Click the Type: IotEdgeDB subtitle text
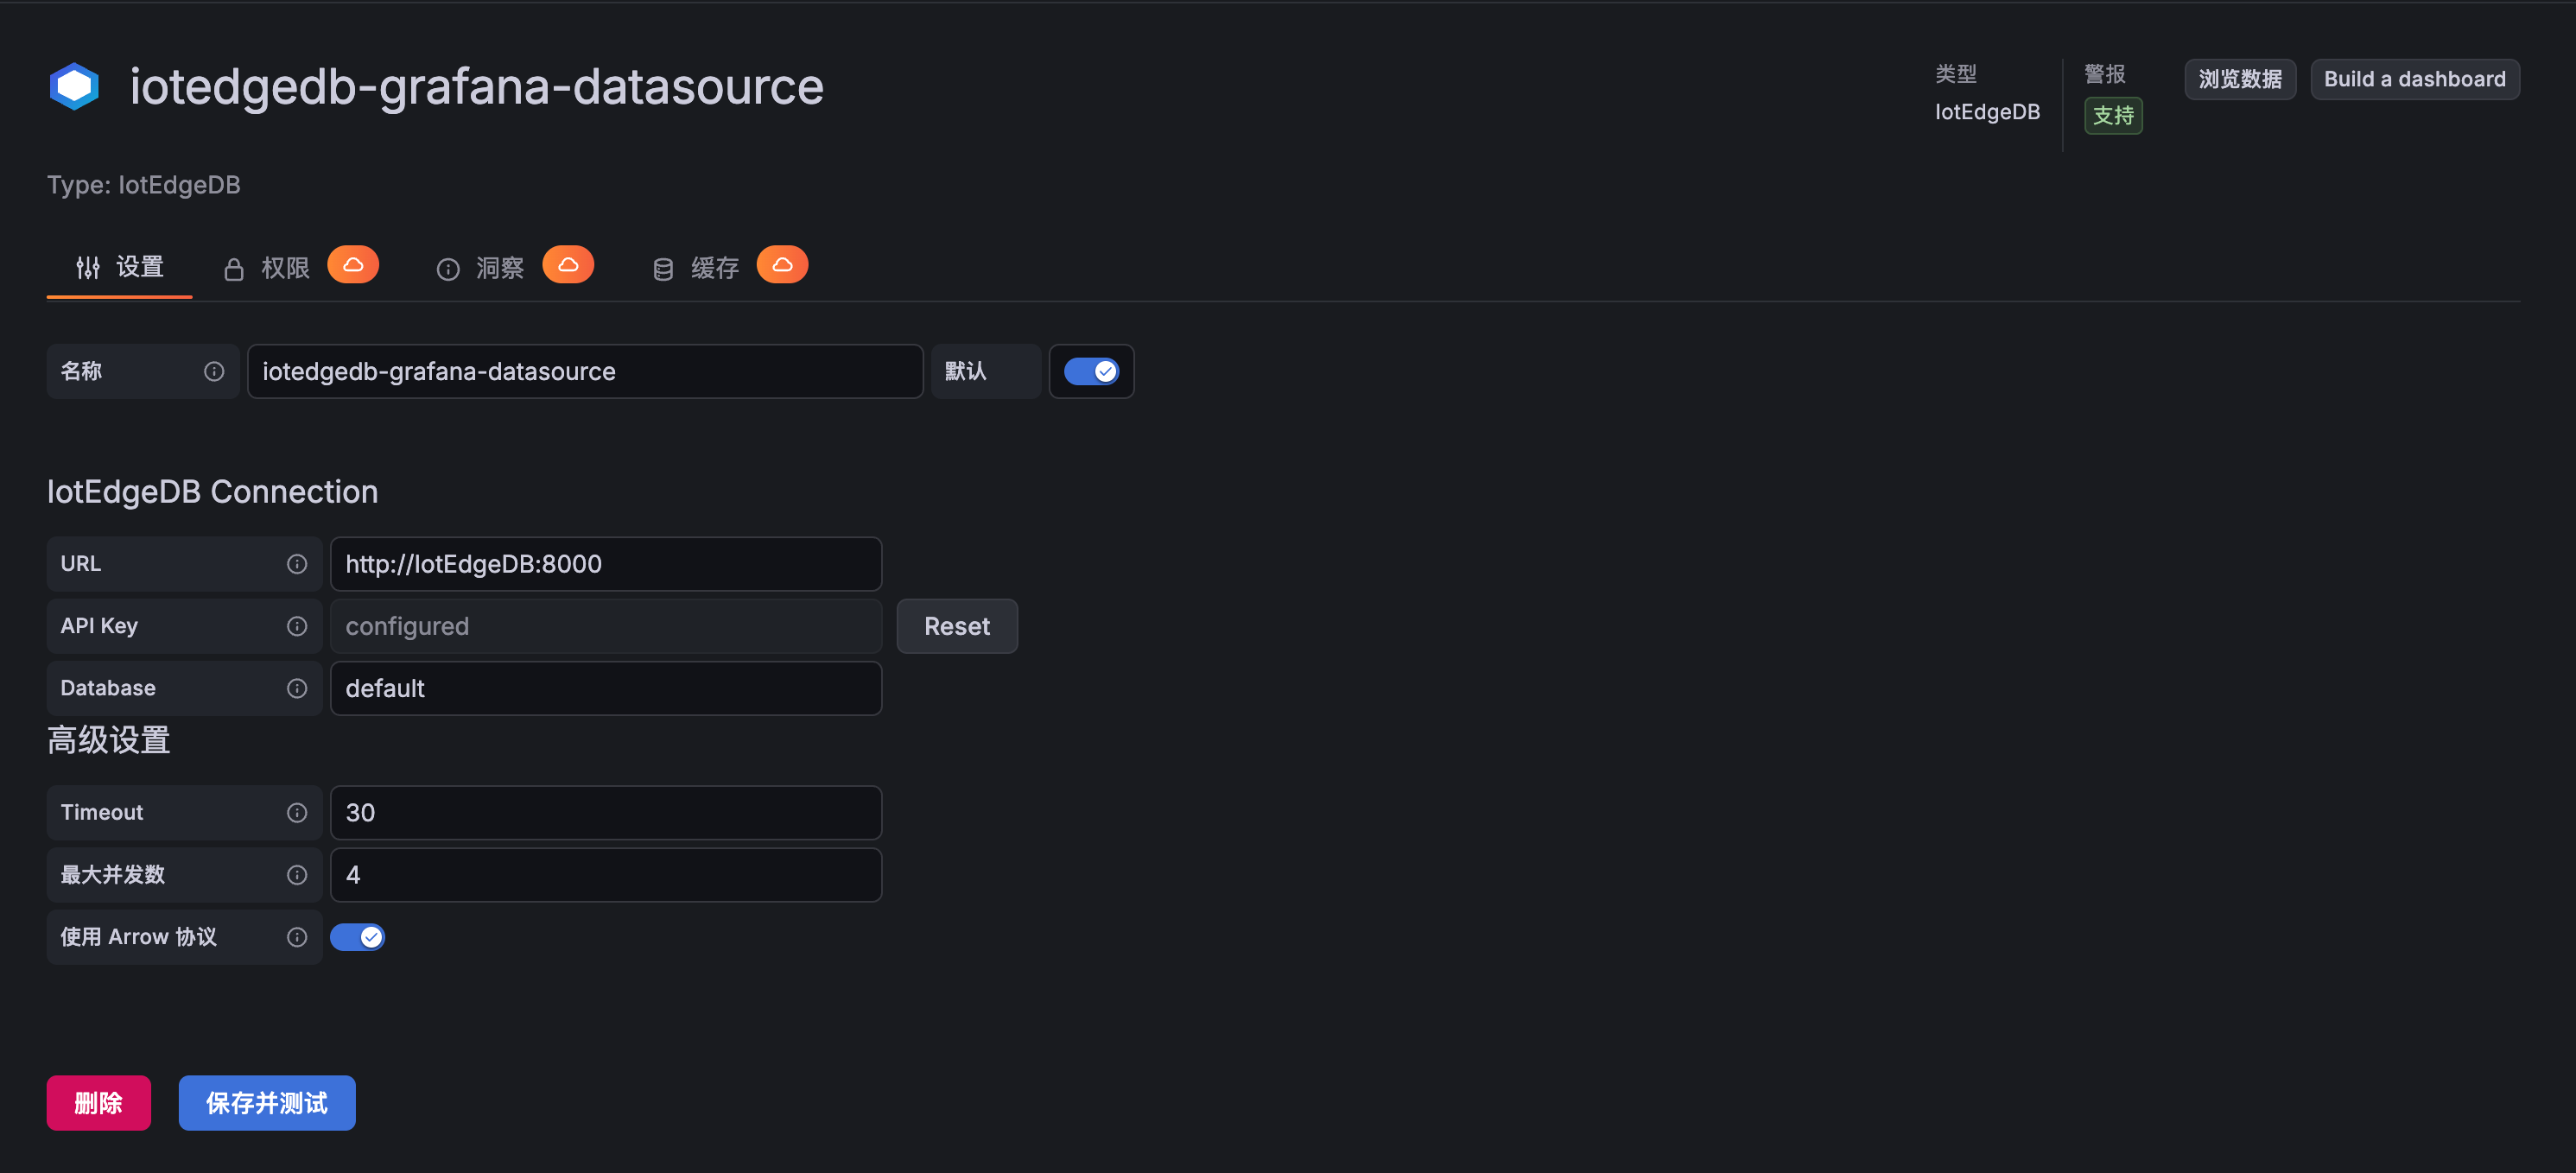Viewport: 2576px width, 1173px height. point(144,185)
